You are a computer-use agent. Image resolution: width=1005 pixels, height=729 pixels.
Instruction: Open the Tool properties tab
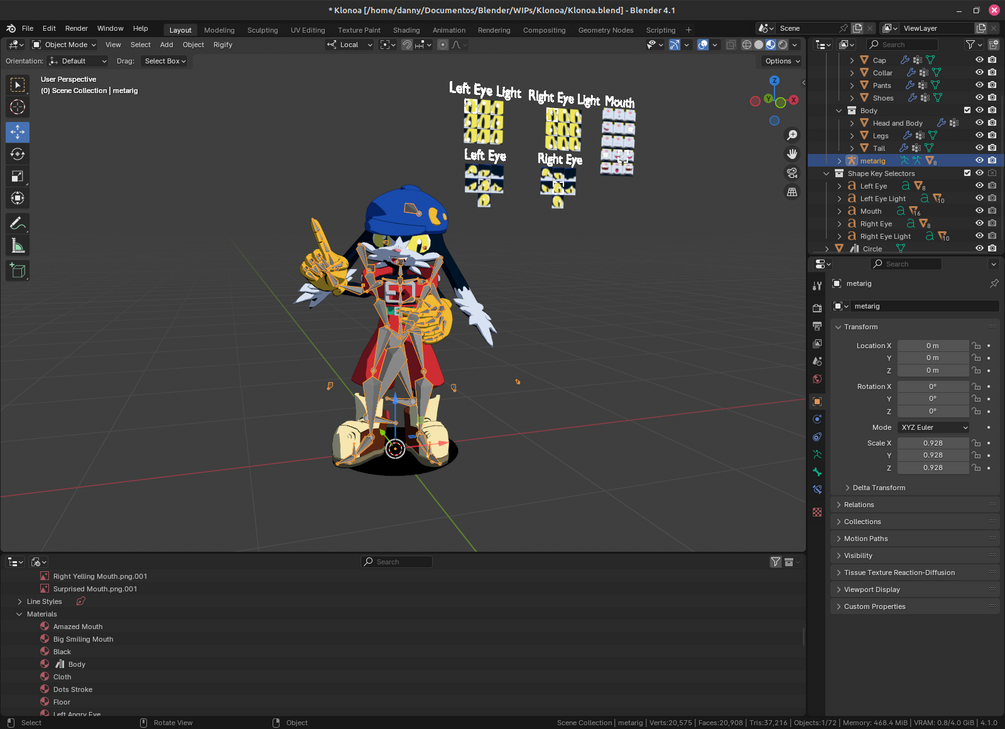tap(817, 286)
